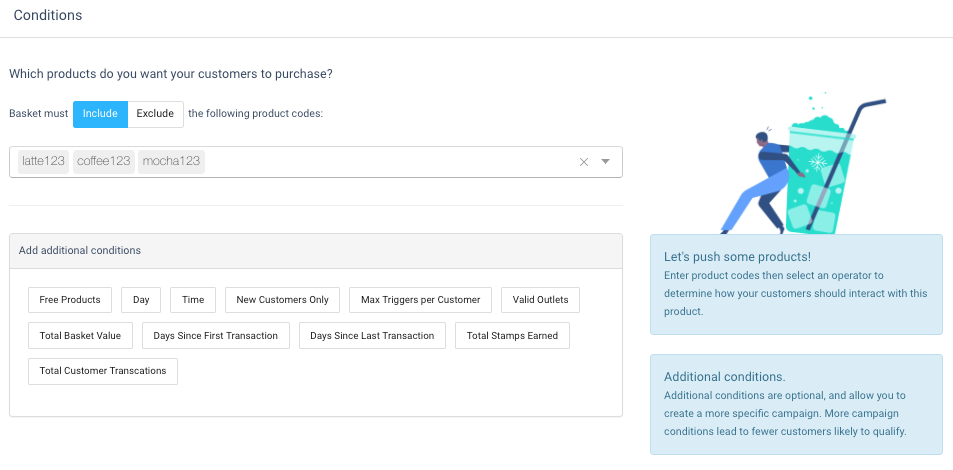Image resolution: width=953 pixels, height=470 pixels.
Task: Click the latte123 product code tag
Action: click(43, 162)
